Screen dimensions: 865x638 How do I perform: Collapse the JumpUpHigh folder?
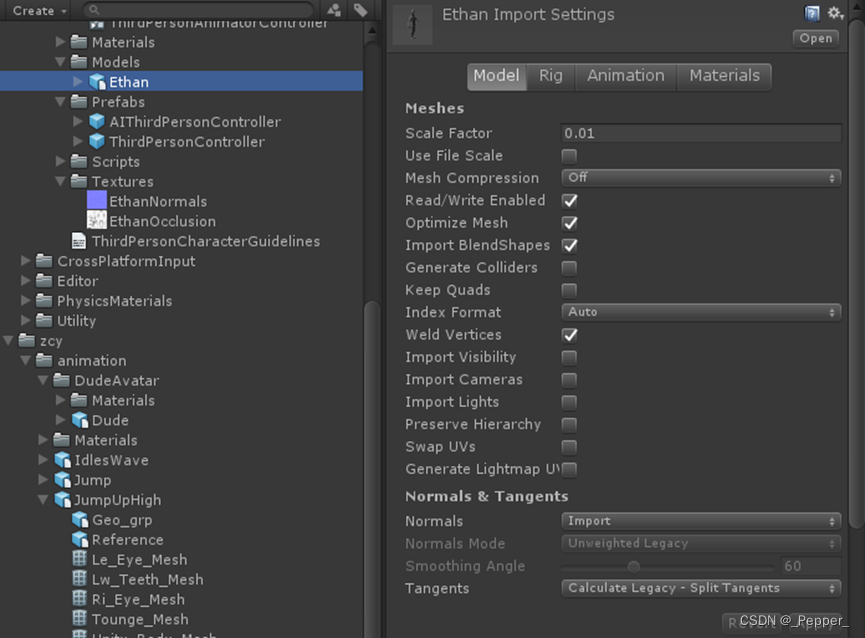(x=42, y=499)
